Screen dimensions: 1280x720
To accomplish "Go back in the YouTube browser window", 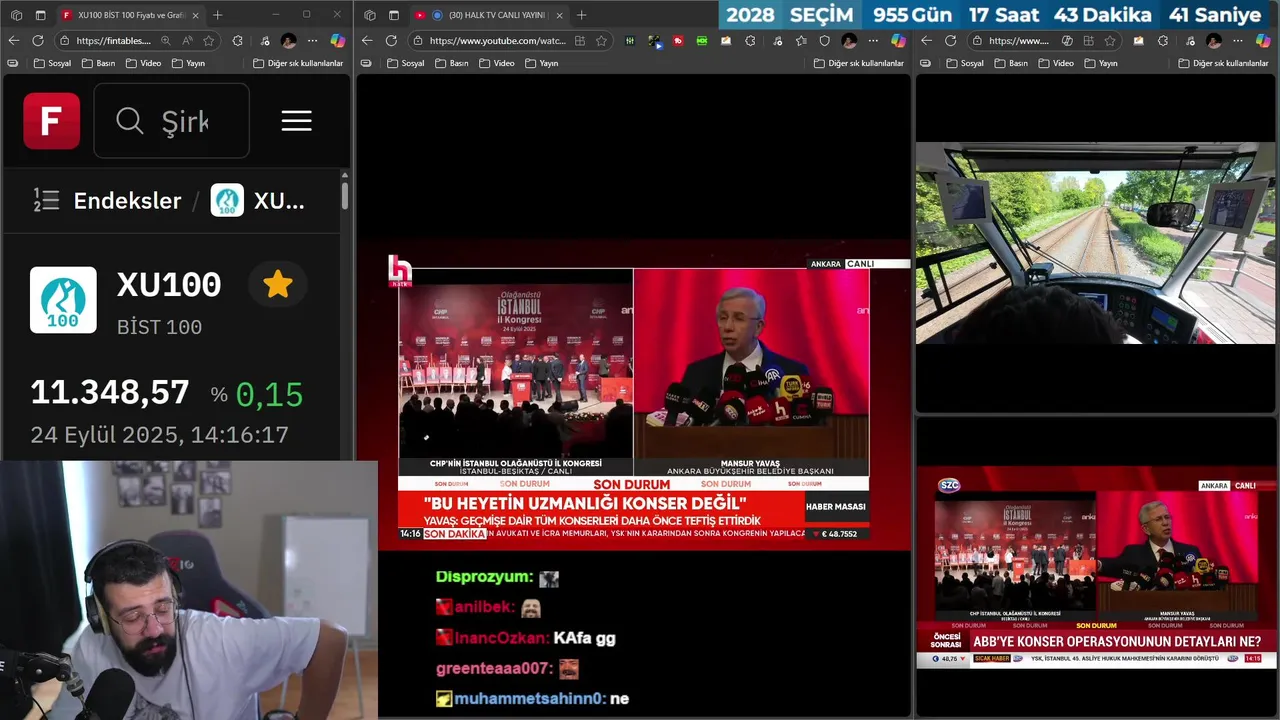I will tap(367, 40).
